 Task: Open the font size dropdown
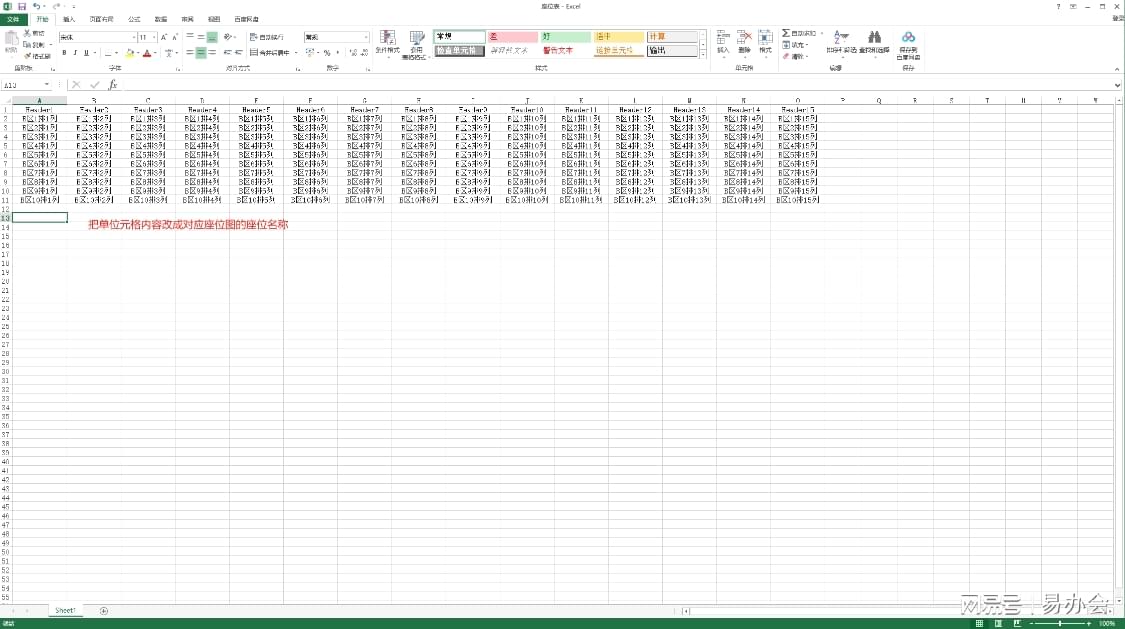[154, 37]
